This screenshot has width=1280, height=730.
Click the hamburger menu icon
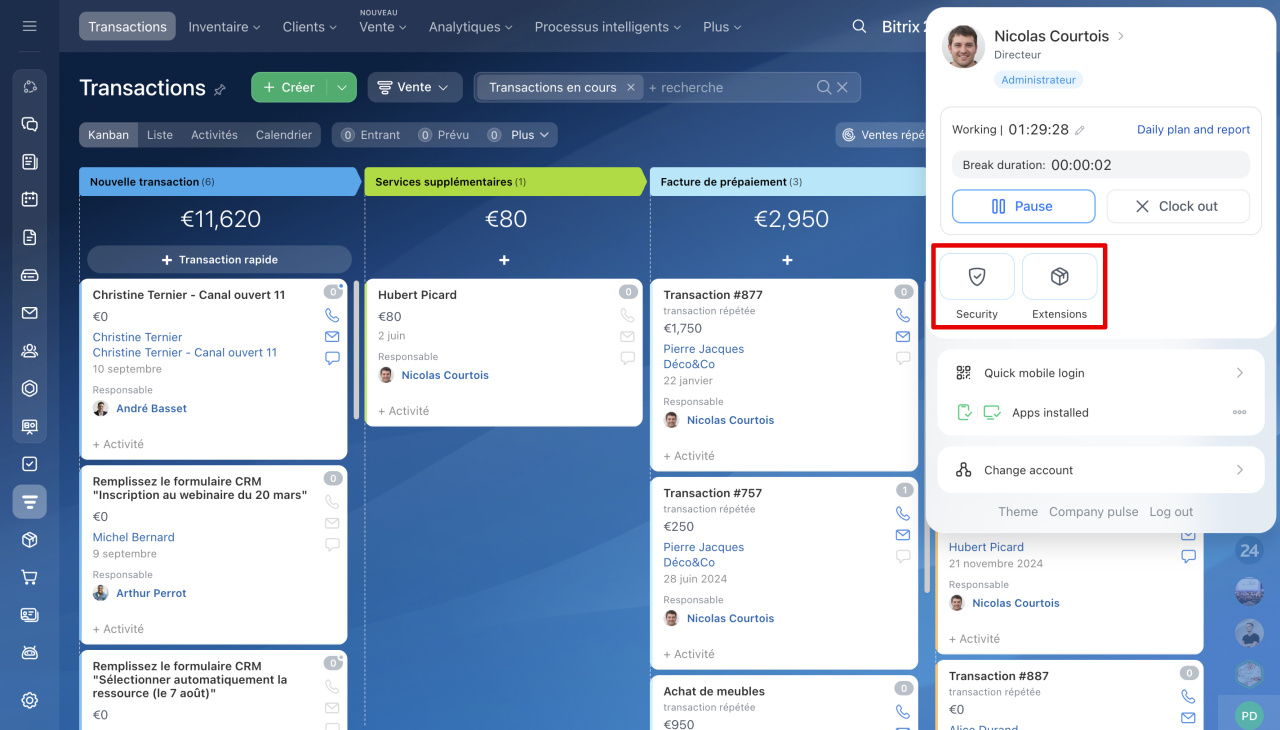[29, 26]
